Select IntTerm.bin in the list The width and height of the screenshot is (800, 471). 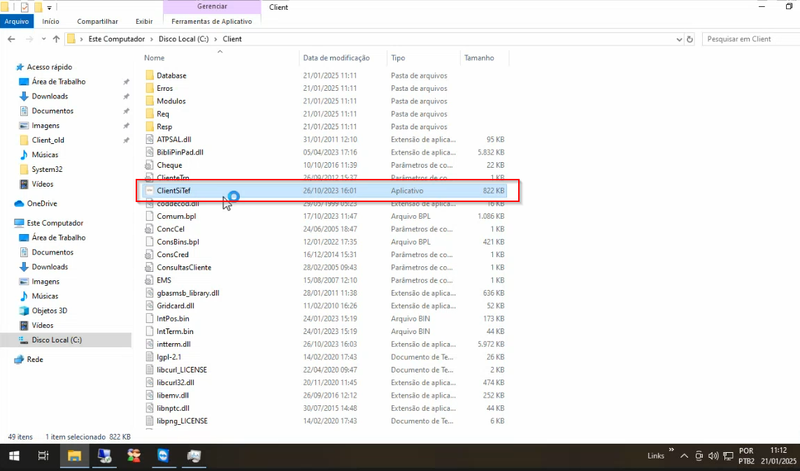[175, 331]
